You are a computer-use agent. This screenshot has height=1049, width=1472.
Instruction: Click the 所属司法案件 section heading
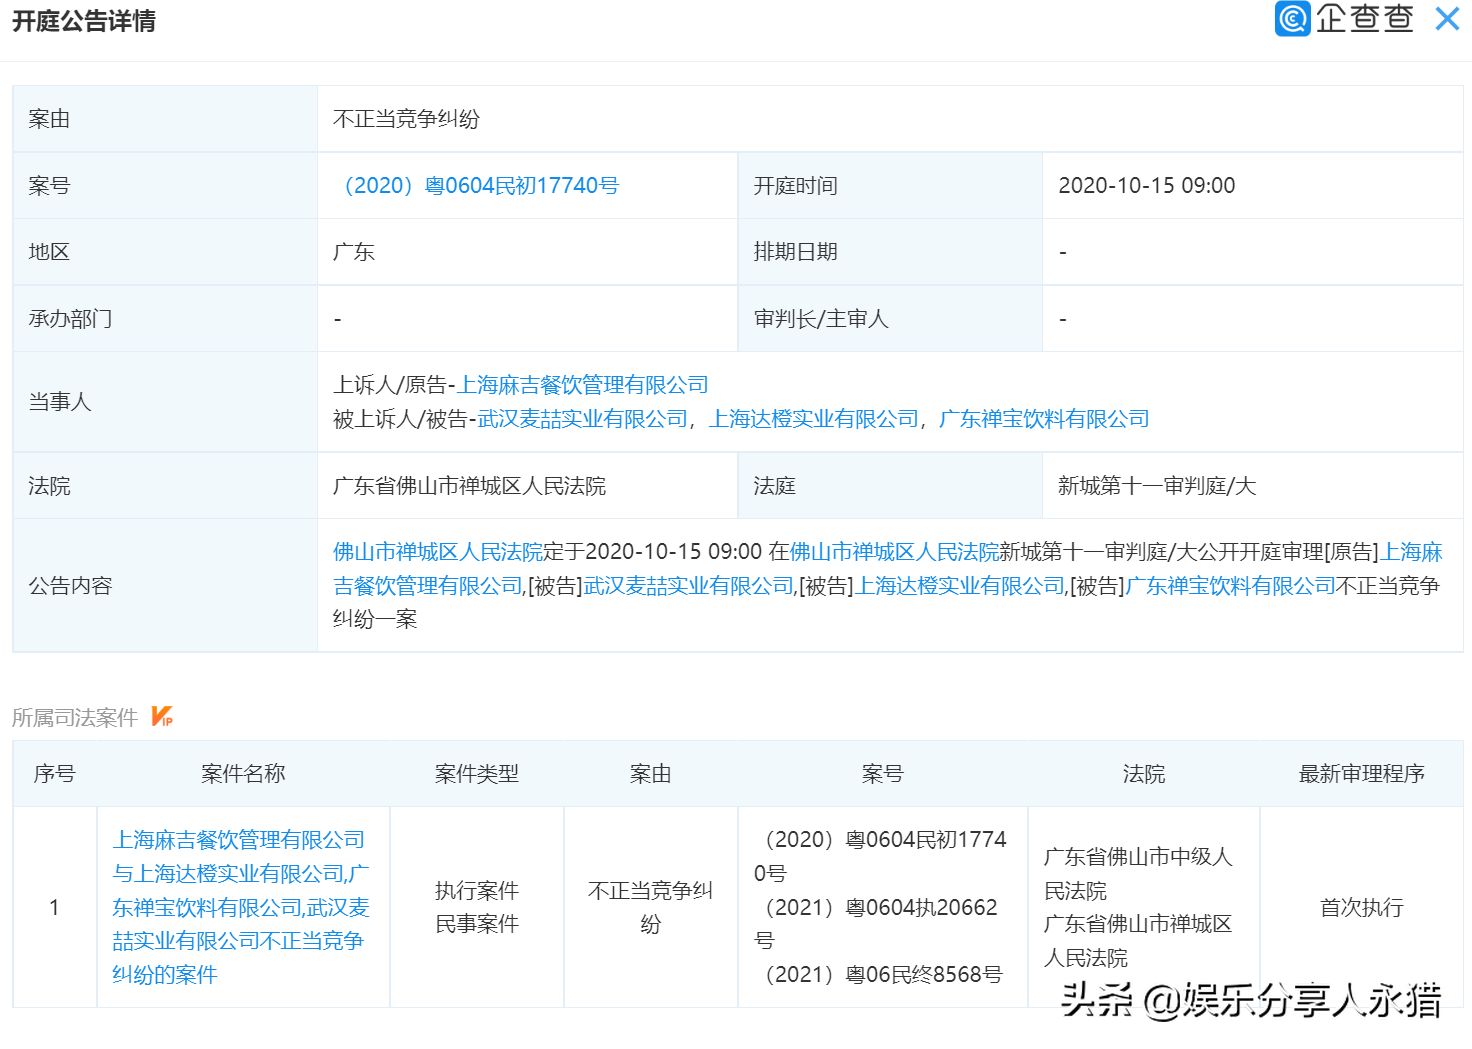click(x=75, y=718)
